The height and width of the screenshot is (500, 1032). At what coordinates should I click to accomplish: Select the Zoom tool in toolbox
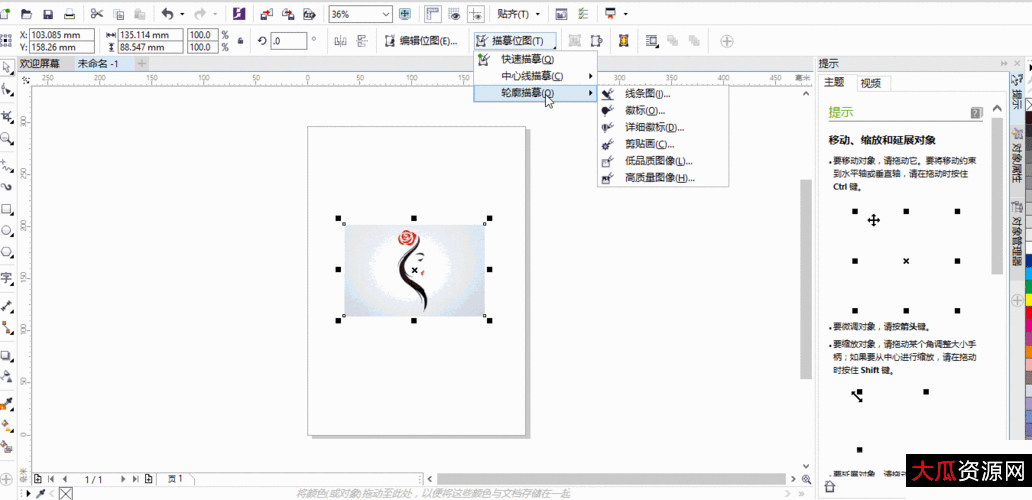click(7, 139)
